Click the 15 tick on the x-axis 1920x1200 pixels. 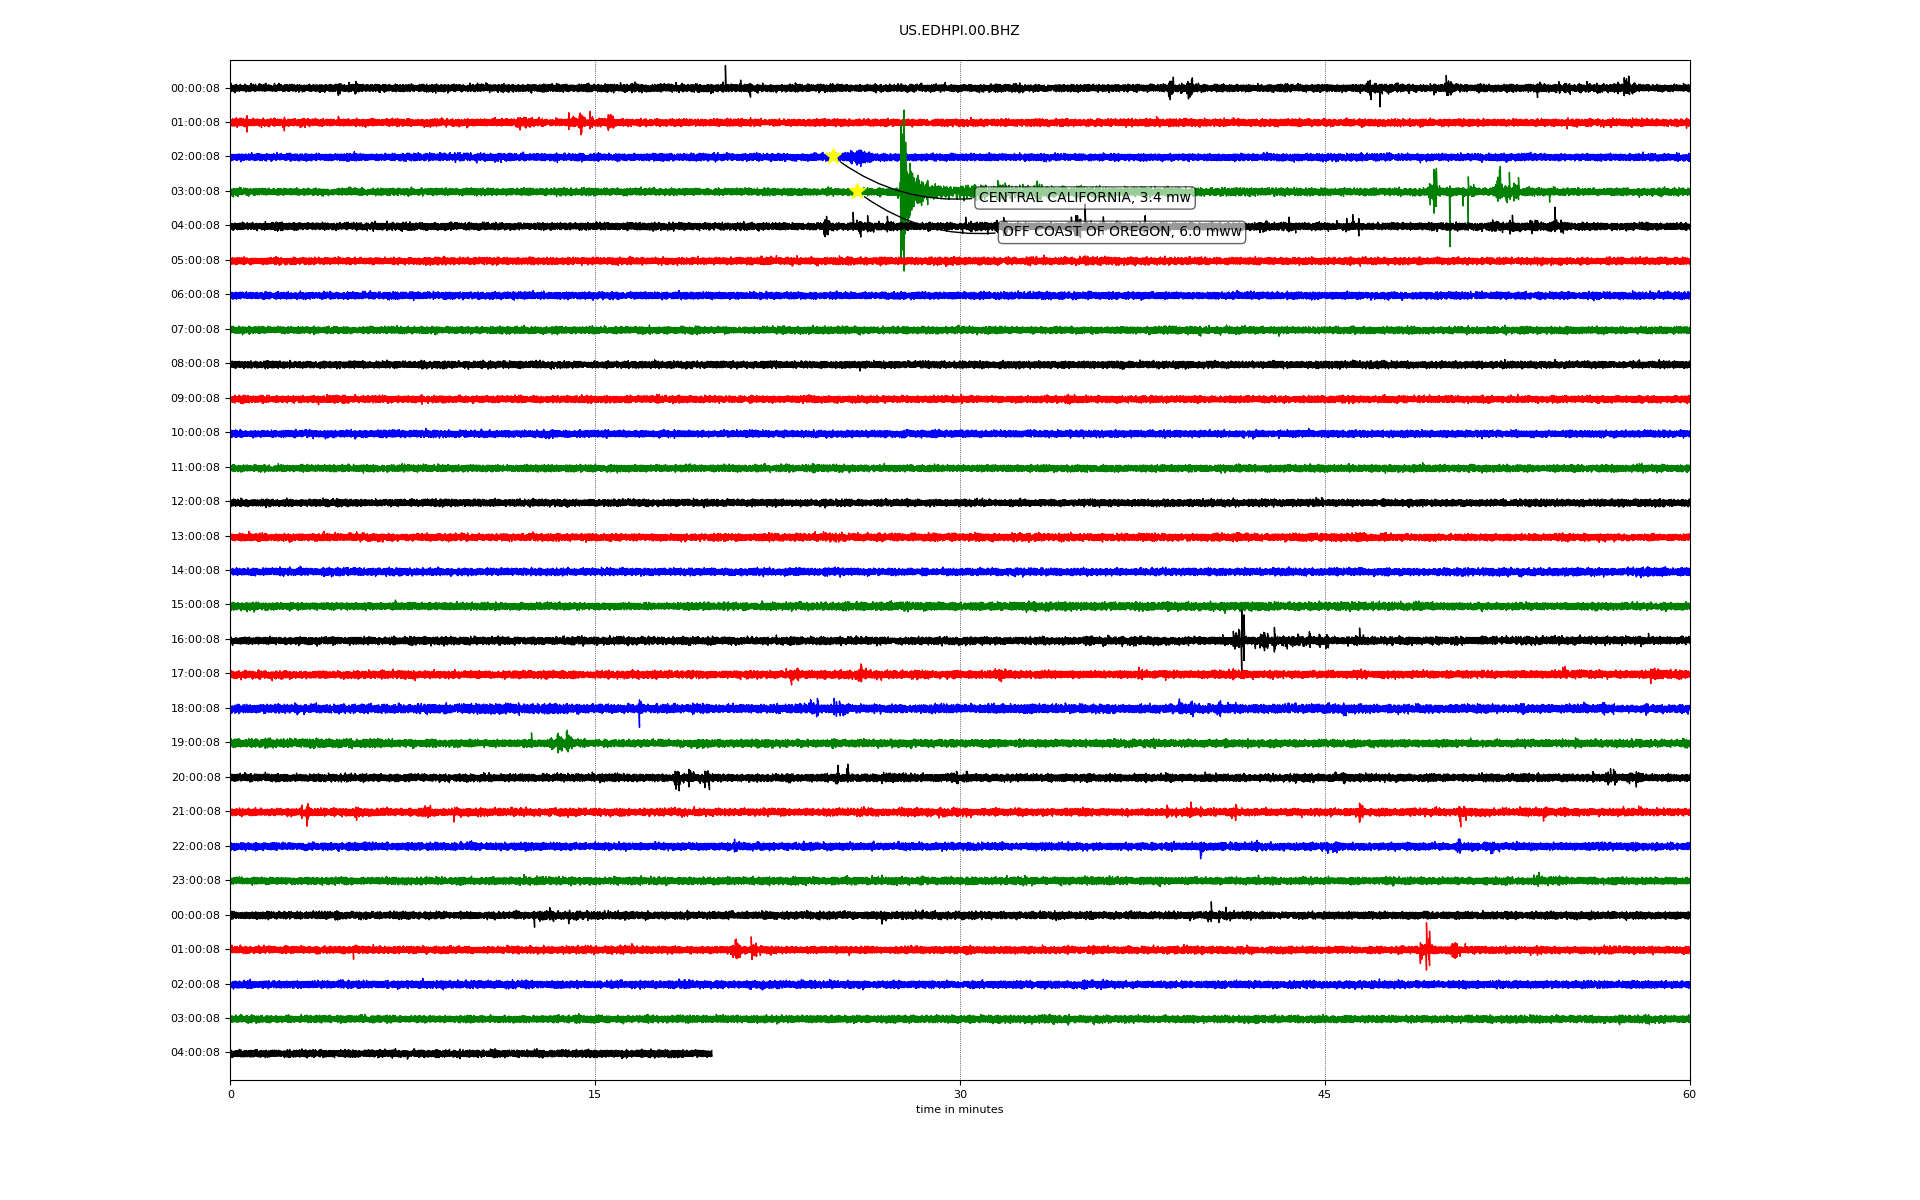coord(595,1094)
